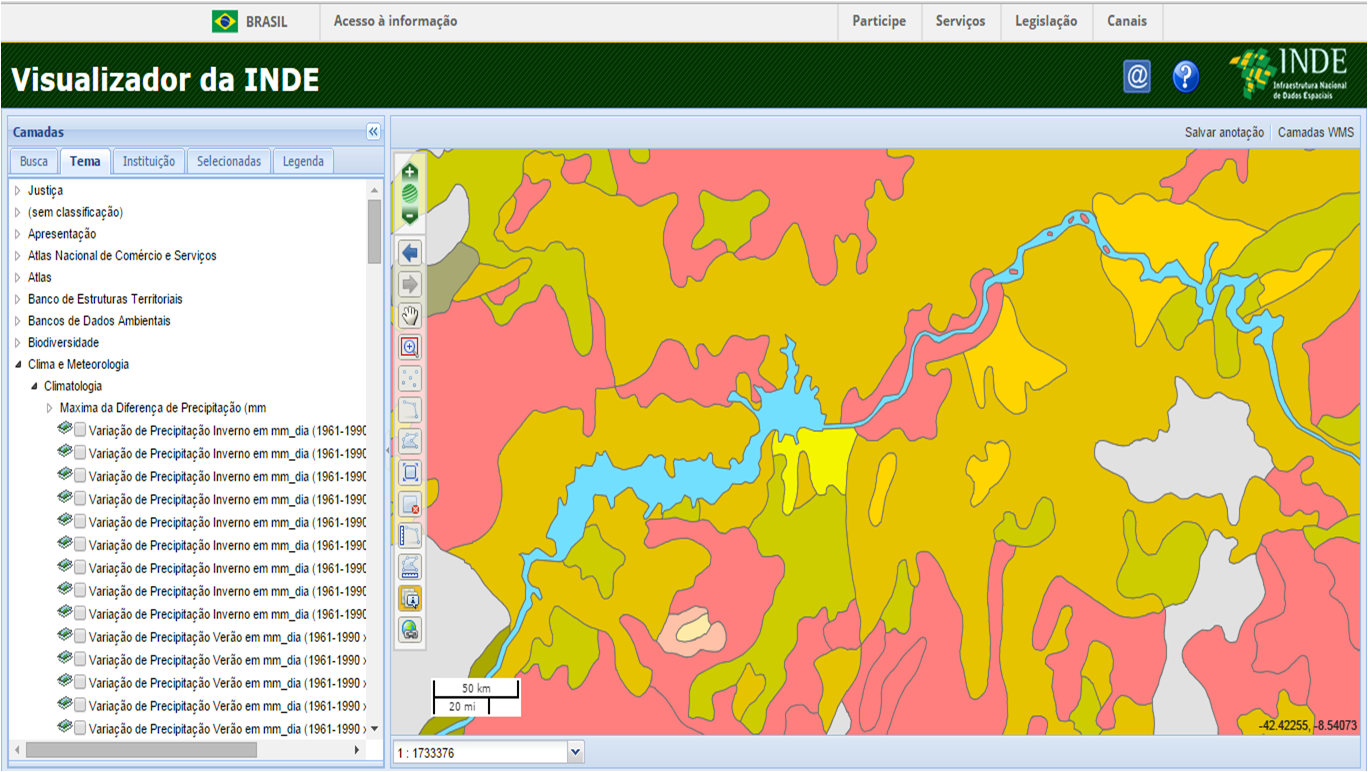Click the layer tree vertical scrollbar

pyautogui.click(x=374, y=231)
